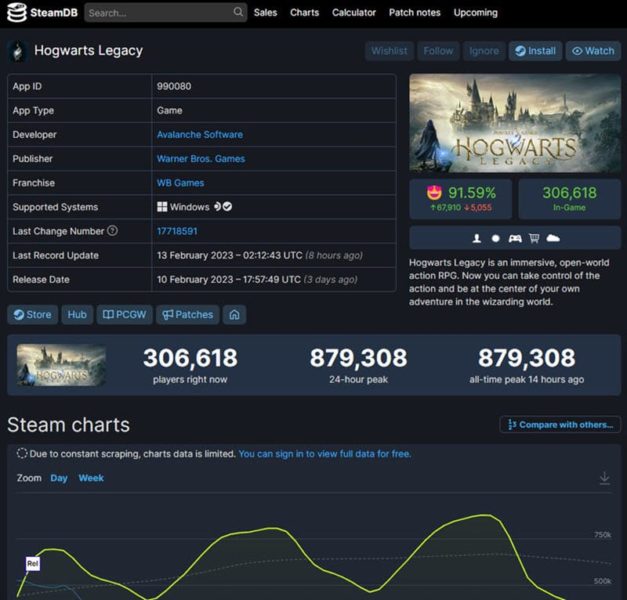627x600 pixels.
Task: Click the controller support gamepad icon
Action: [x=515, y=238]
